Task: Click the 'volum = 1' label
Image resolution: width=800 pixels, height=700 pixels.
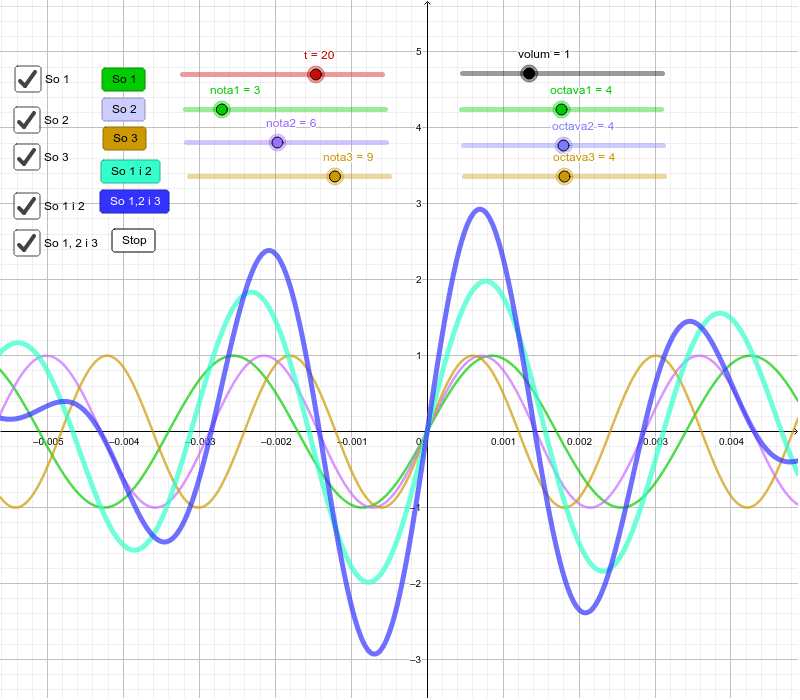Action: pos(544,54)
